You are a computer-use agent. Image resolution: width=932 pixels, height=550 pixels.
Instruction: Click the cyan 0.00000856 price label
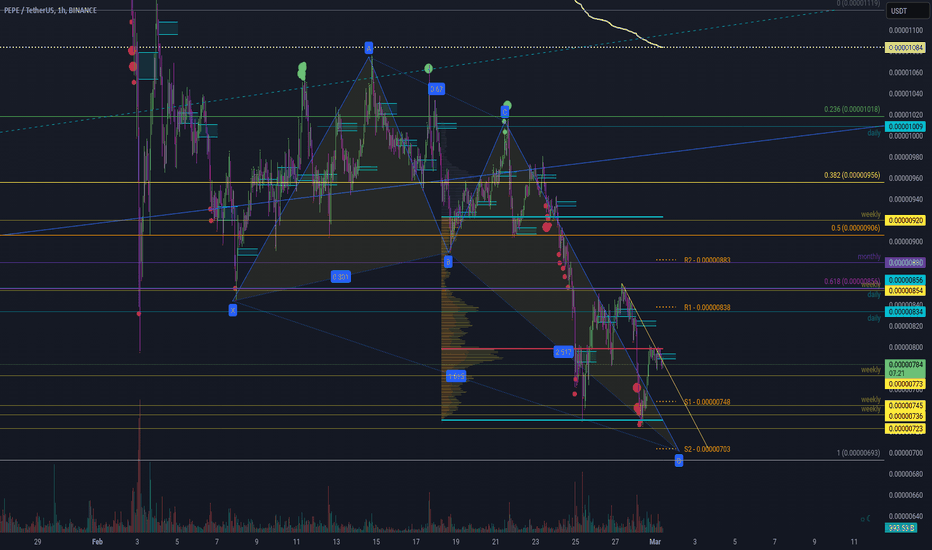tap(905, 280)
